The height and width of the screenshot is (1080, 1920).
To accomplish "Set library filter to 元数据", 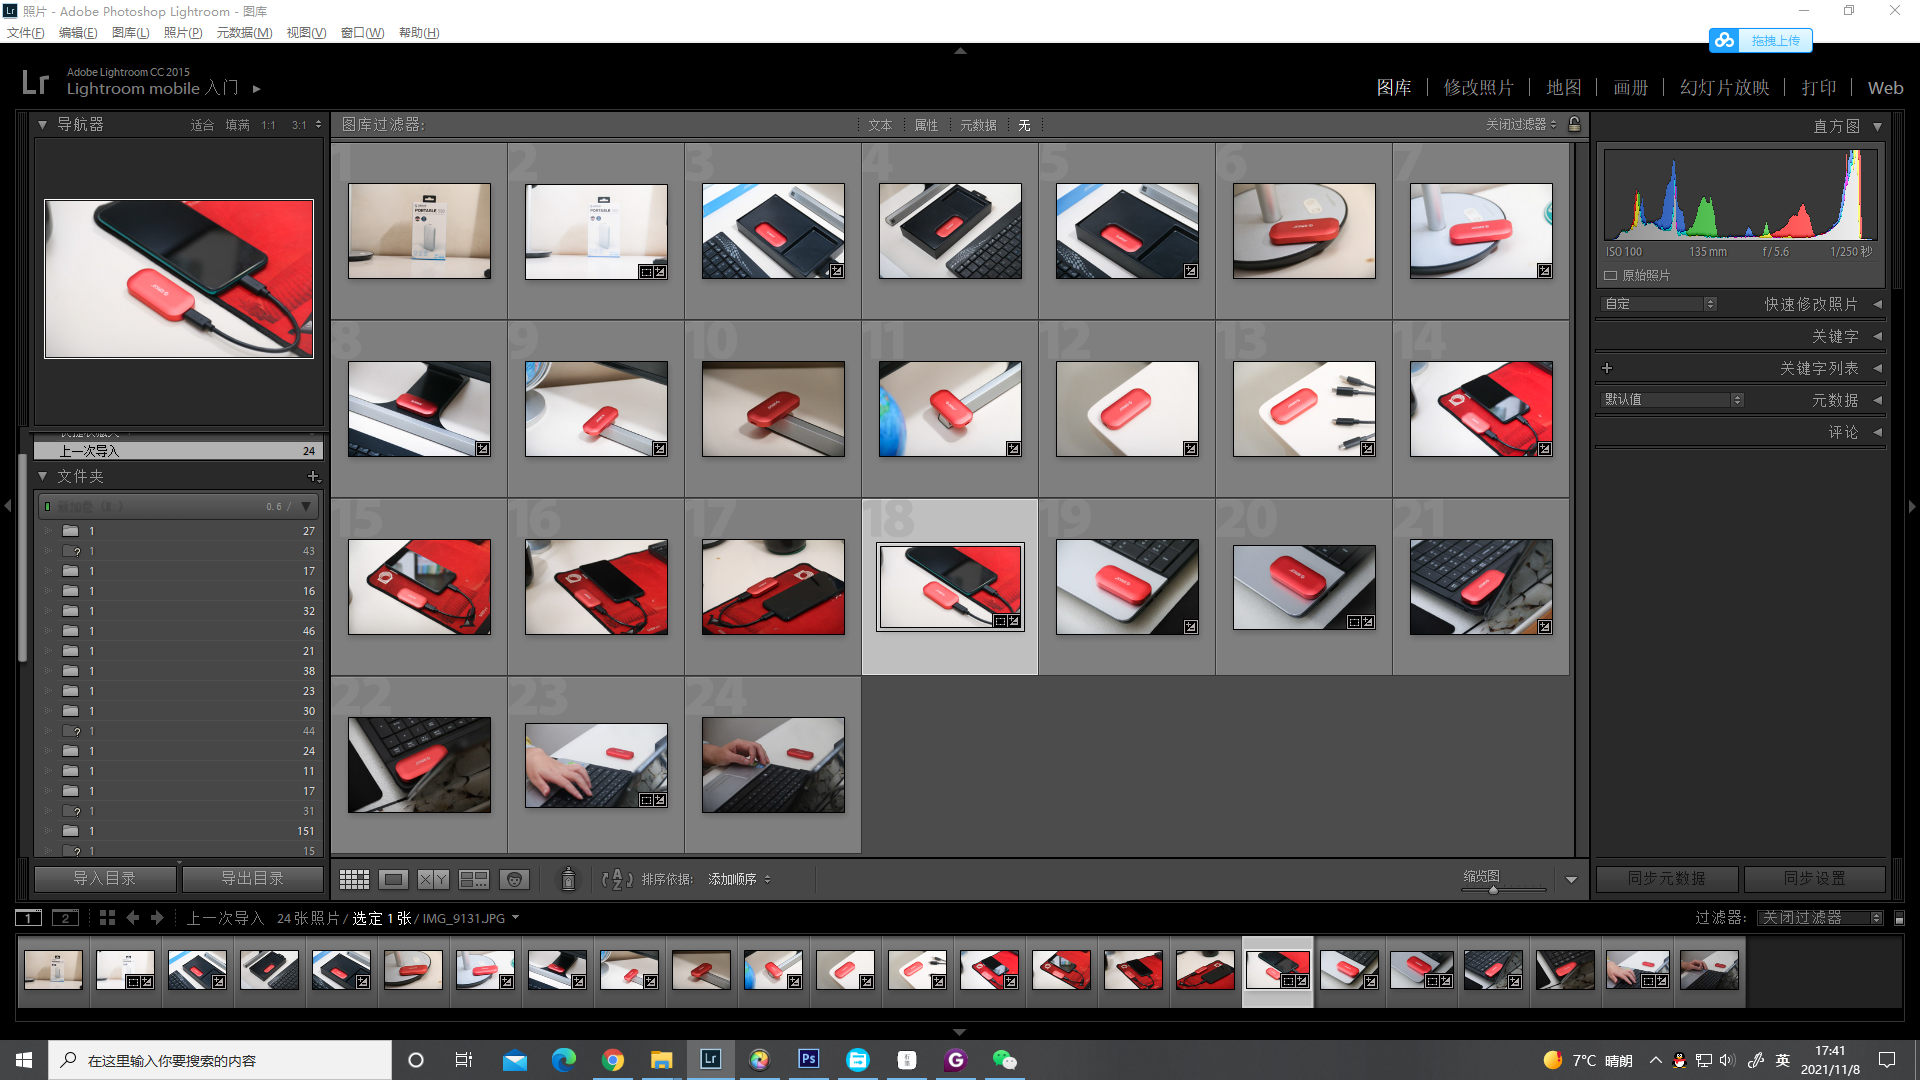I will click(978, 125).
